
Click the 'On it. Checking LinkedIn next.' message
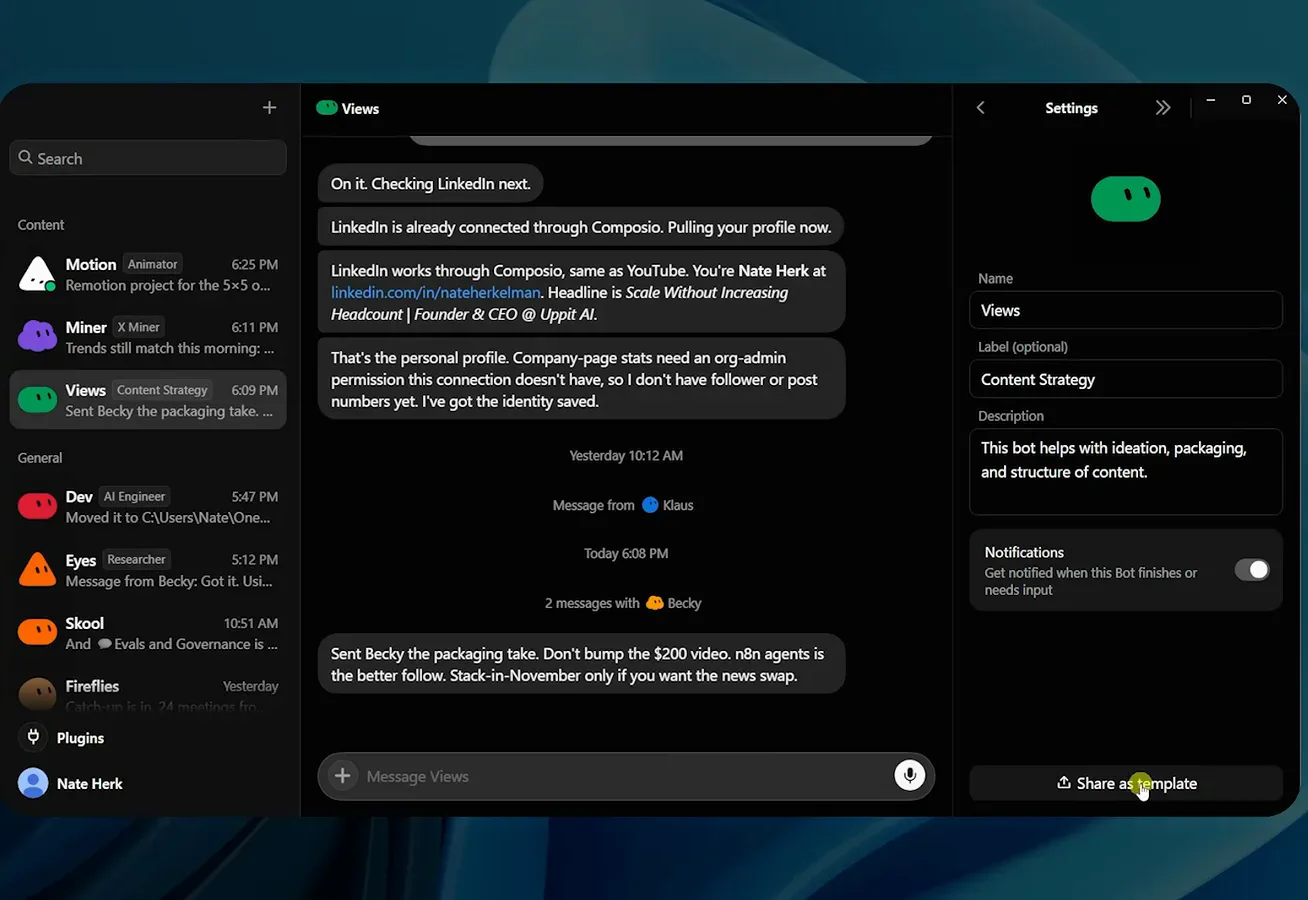[431, 184]
